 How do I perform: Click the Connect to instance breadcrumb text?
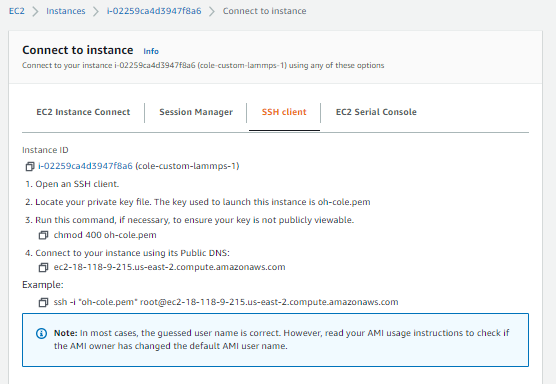point(265,11)
